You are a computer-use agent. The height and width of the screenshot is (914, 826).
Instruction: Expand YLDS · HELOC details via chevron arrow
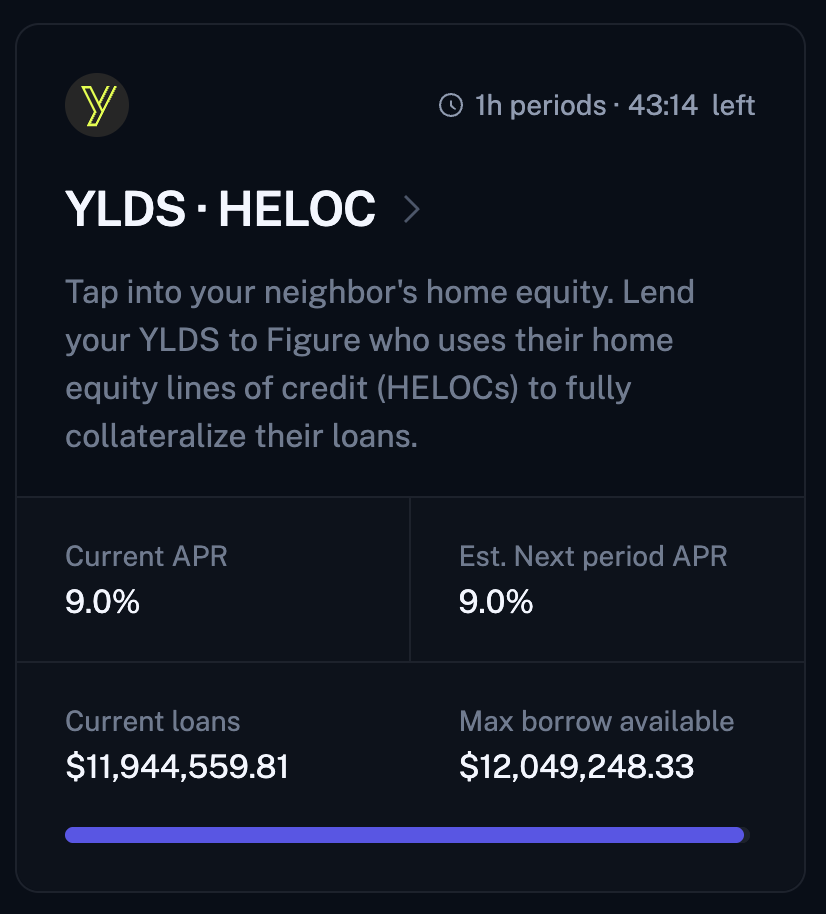(412, 209)
